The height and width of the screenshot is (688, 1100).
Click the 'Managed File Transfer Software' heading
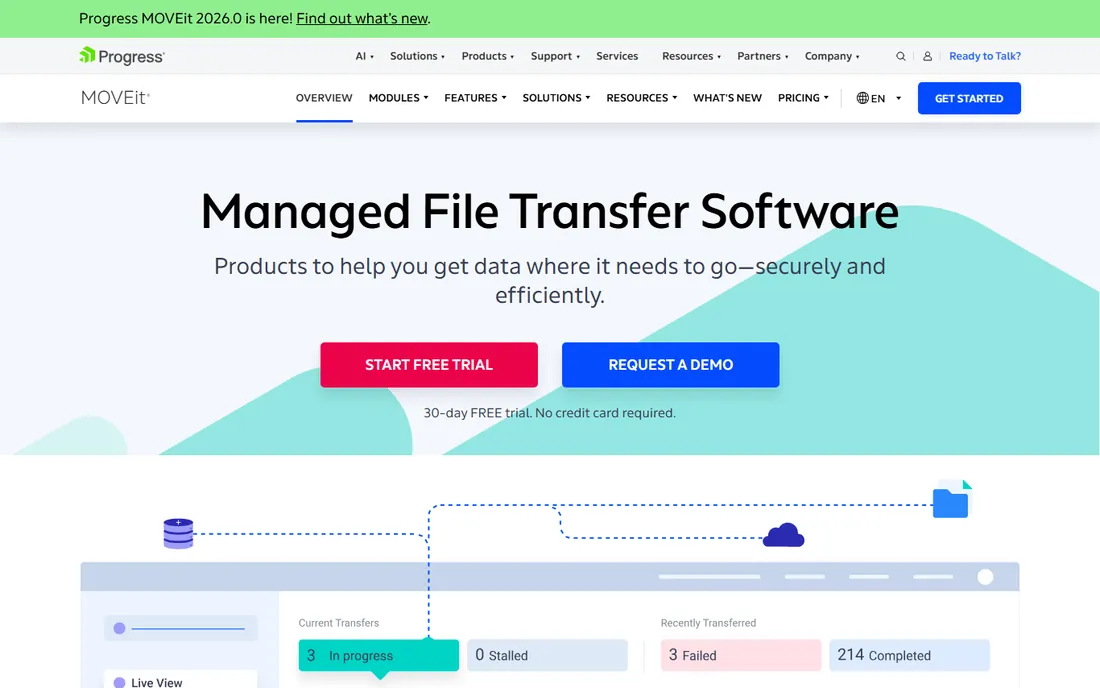pos(550,211)
